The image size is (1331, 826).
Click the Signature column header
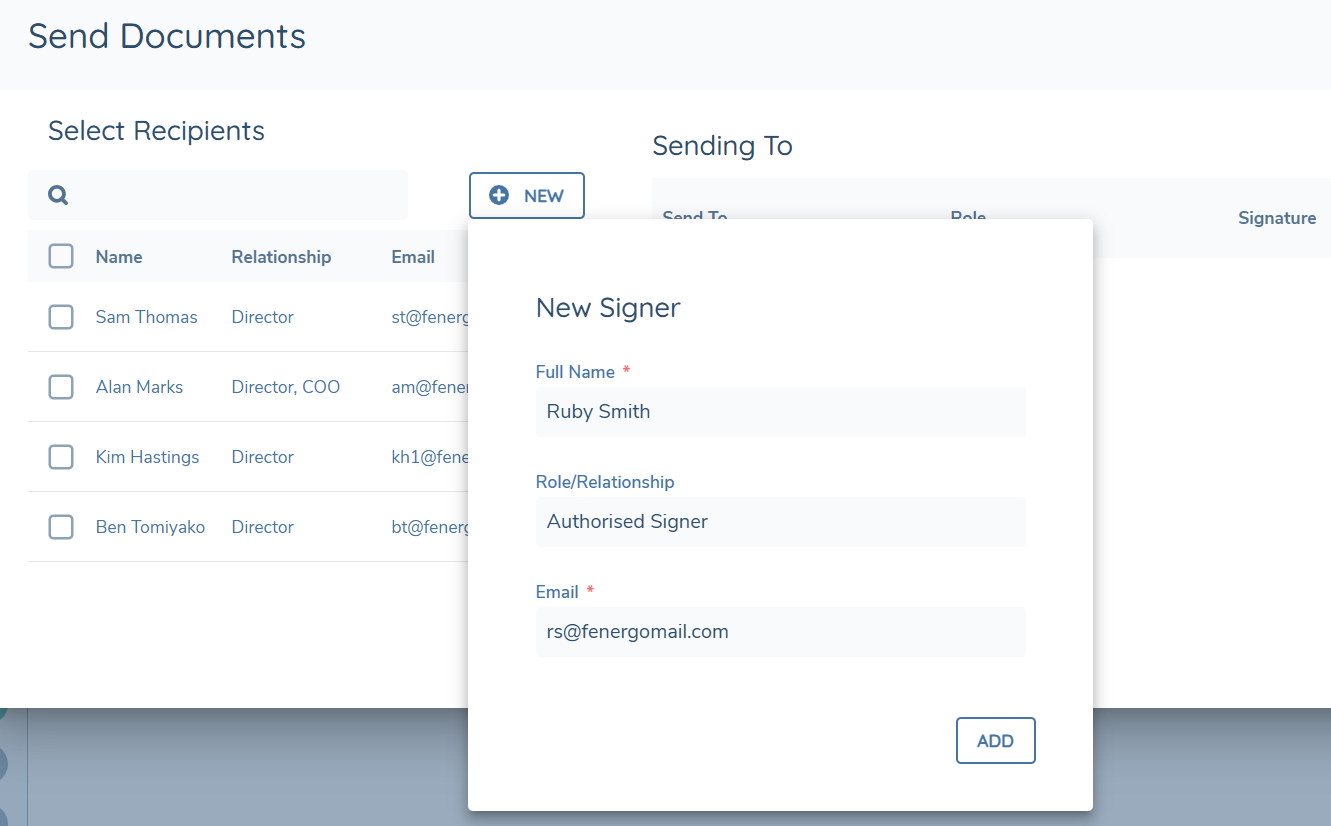[1276, 218]
